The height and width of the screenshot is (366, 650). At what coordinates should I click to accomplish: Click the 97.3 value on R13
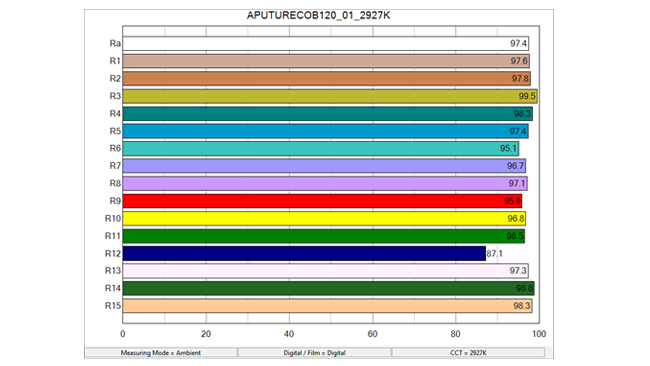[518, 271]
